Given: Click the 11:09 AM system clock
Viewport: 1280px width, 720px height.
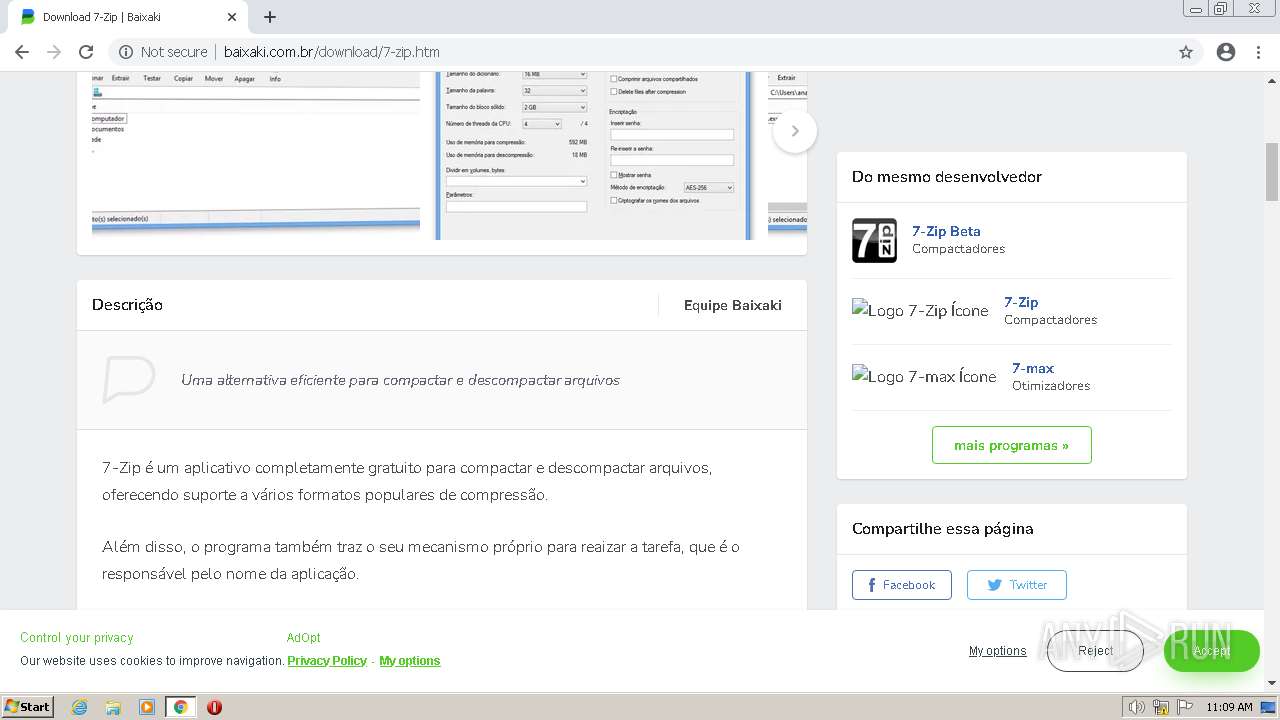Looking at the screenshot, I should [x=1229, y=707].
